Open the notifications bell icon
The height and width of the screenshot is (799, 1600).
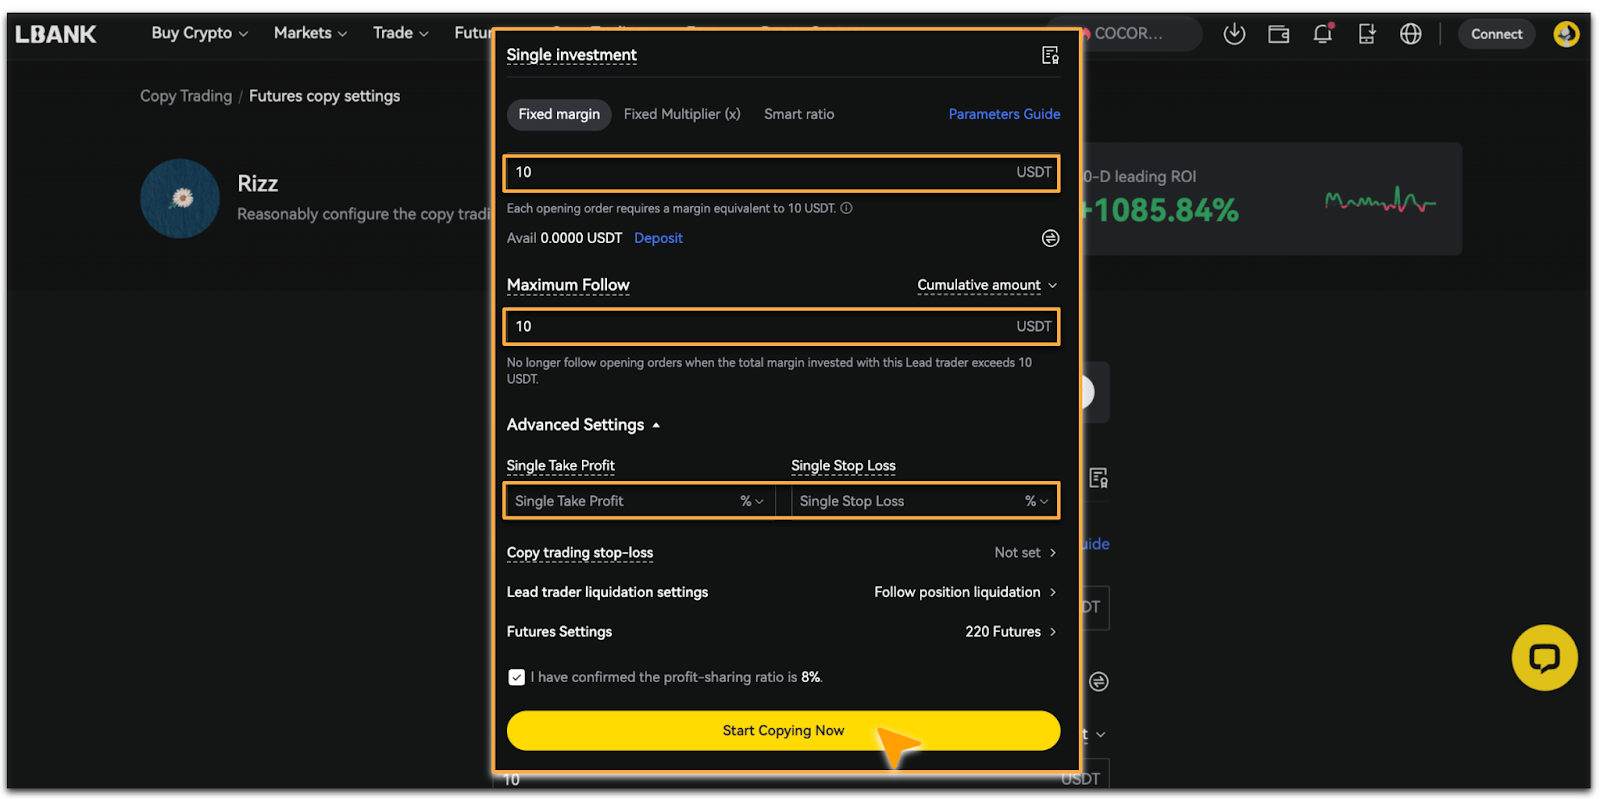click(x=1323, y=34)
